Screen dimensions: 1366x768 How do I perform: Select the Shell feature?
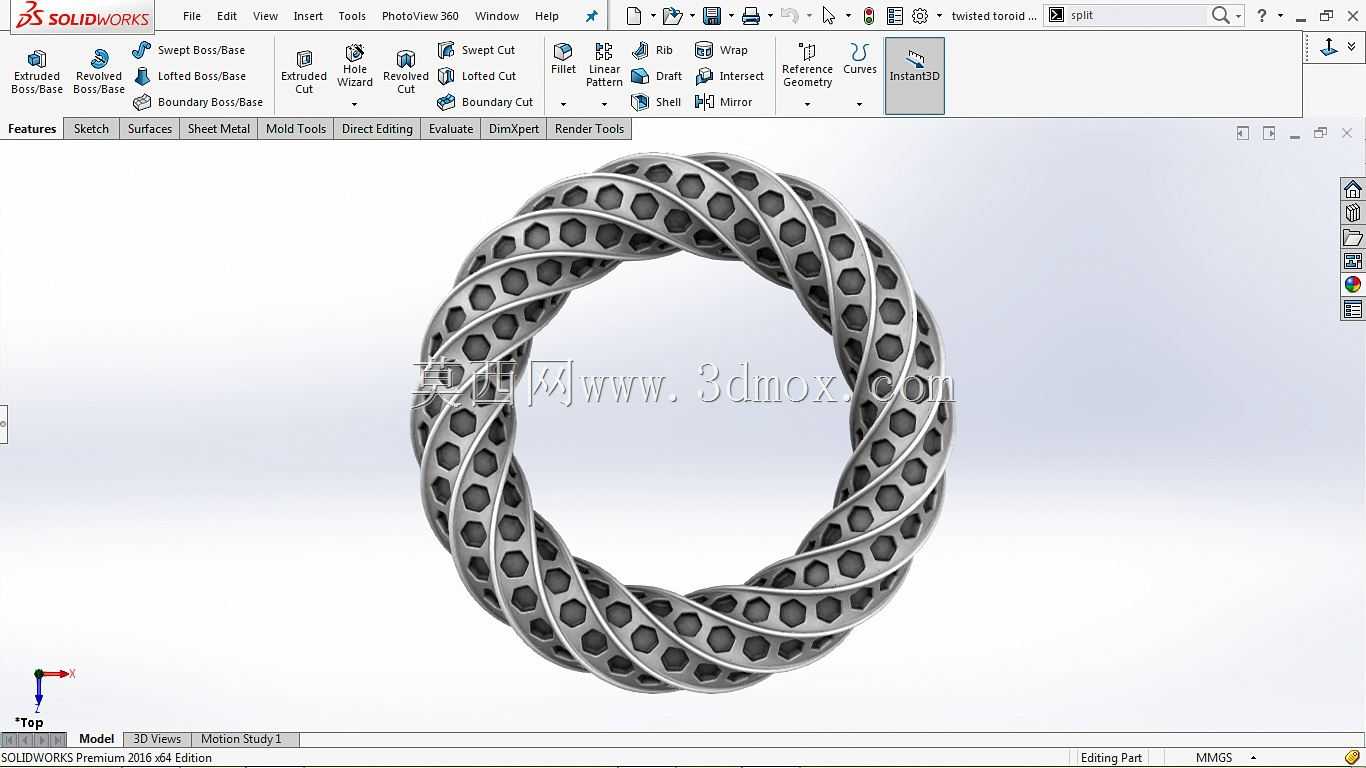657,102
